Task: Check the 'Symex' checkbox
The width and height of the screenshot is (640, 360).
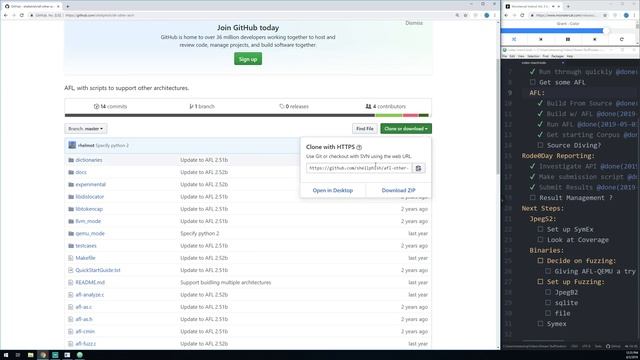Action: pos(540,324)
